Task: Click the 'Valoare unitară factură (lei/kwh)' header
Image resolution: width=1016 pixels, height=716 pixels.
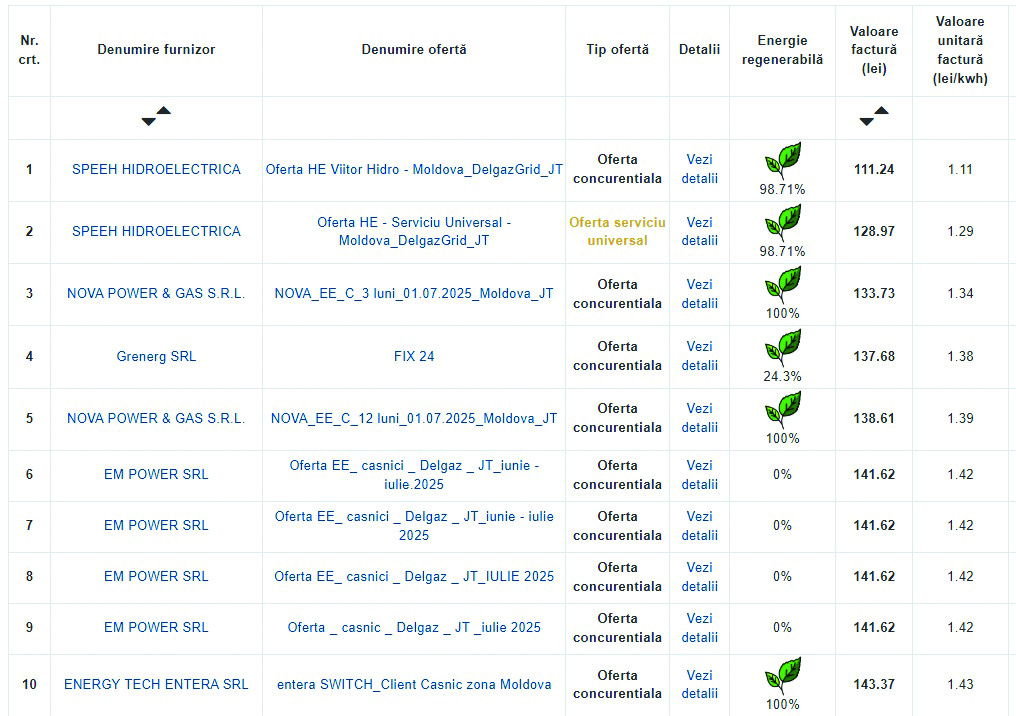Action: coord(960,50)
